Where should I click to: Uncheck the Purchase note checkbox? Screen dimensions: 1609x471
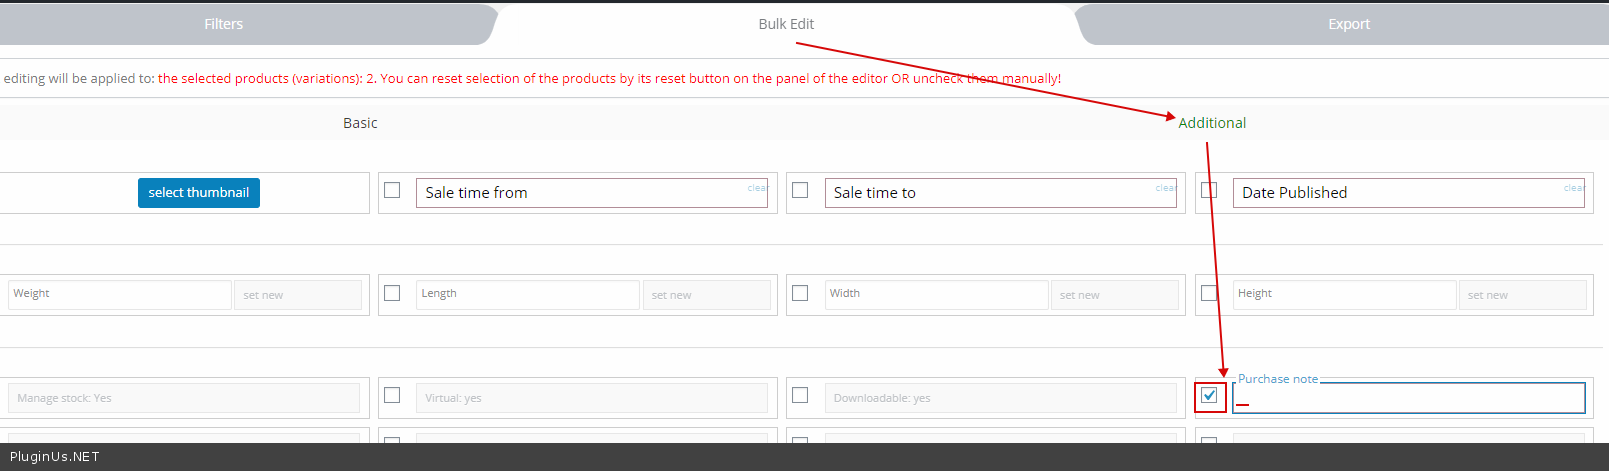pos(1209,395)
